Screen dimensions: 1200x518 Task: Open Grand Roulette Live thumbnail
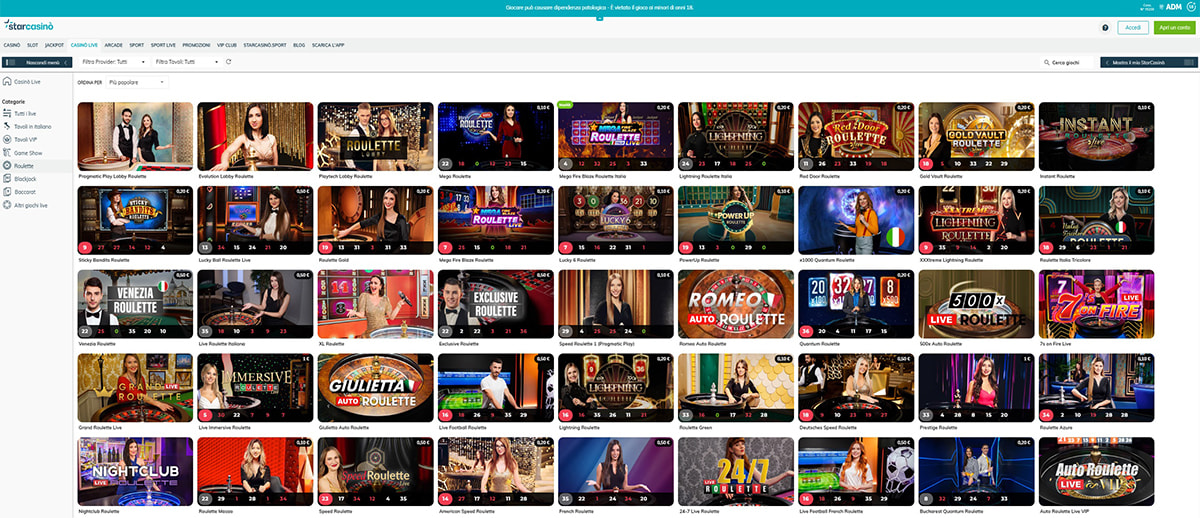point(136,388)
